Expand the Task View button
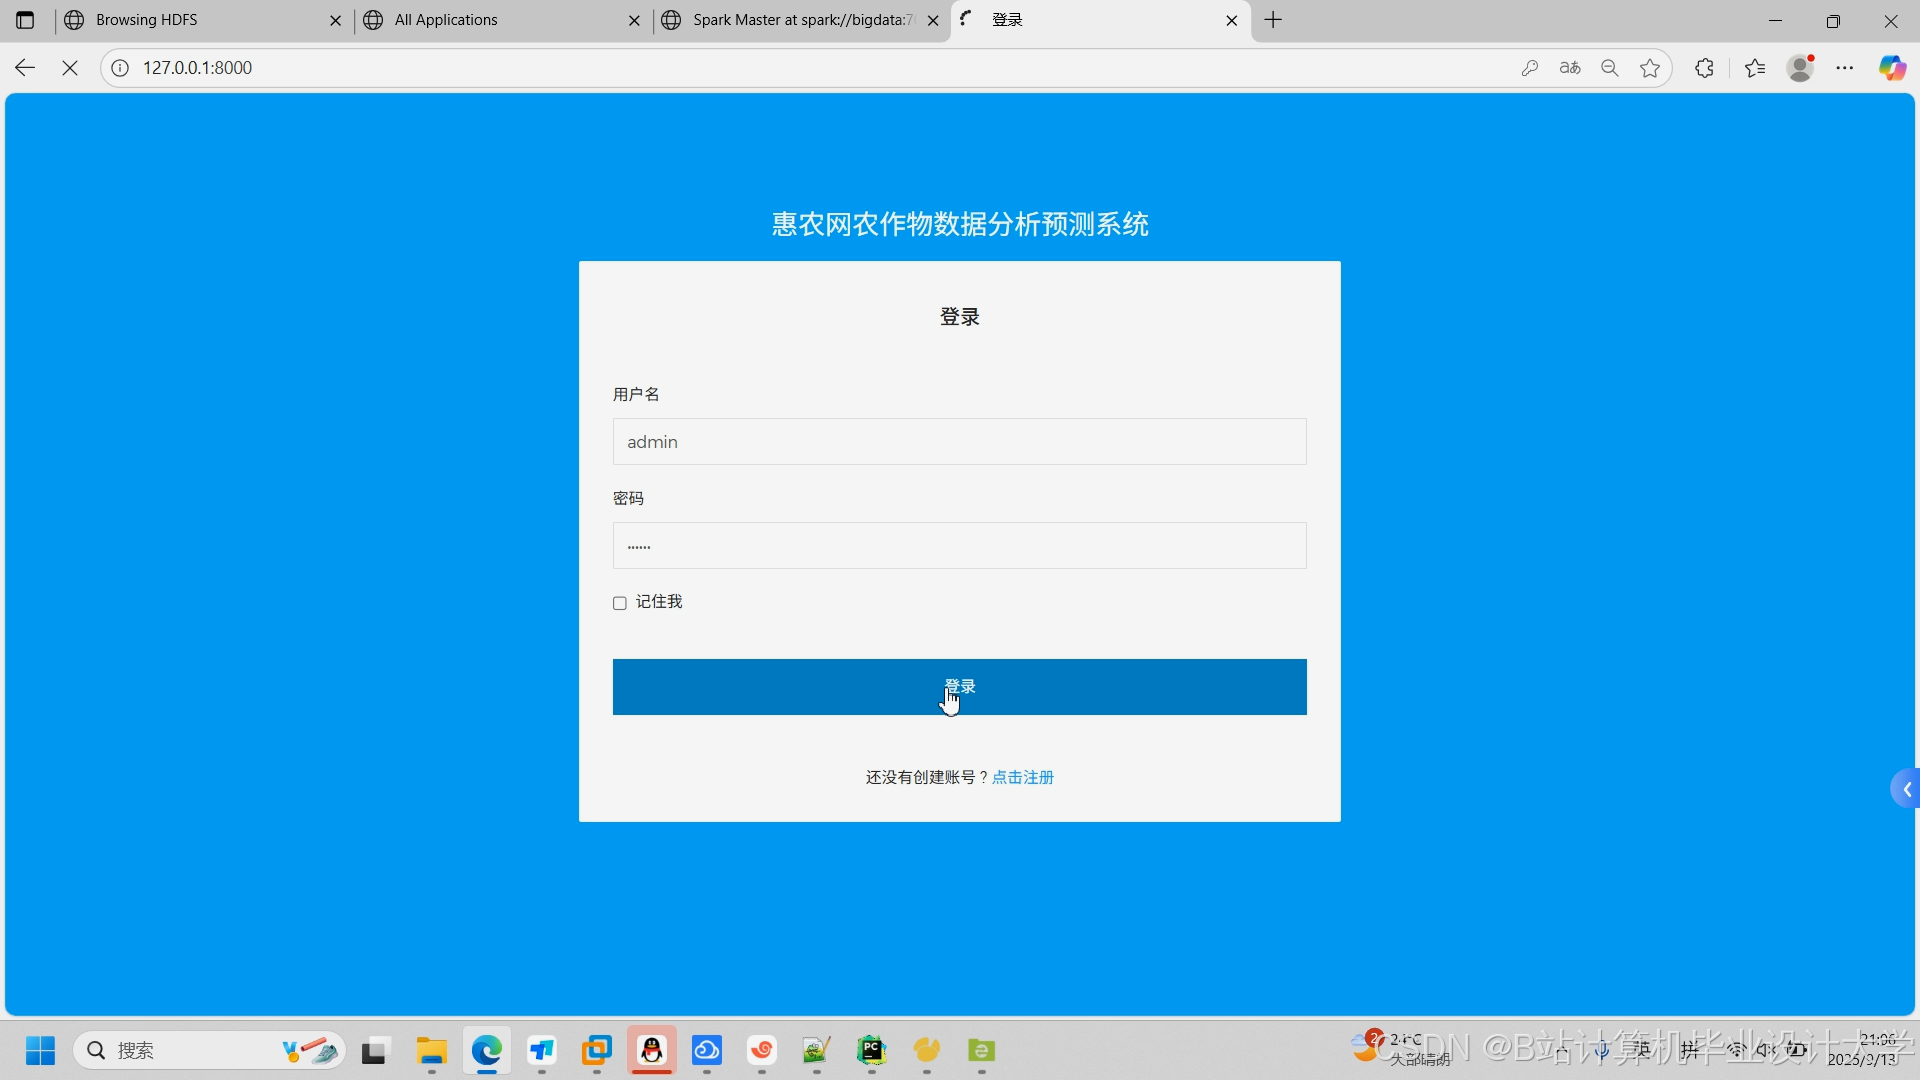Viewport: 1920px width, 1080px height. pyautogui.click(x=373, y=1052)
